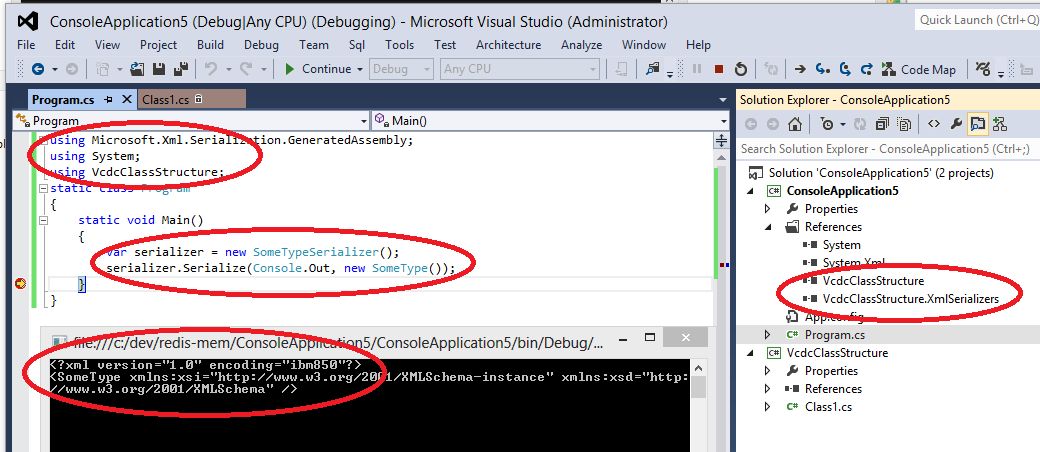Viewport: 1040px width, 452px height.
Task: Click Solution Explorer class diagram icon
Action: [x=1000, y=124]
